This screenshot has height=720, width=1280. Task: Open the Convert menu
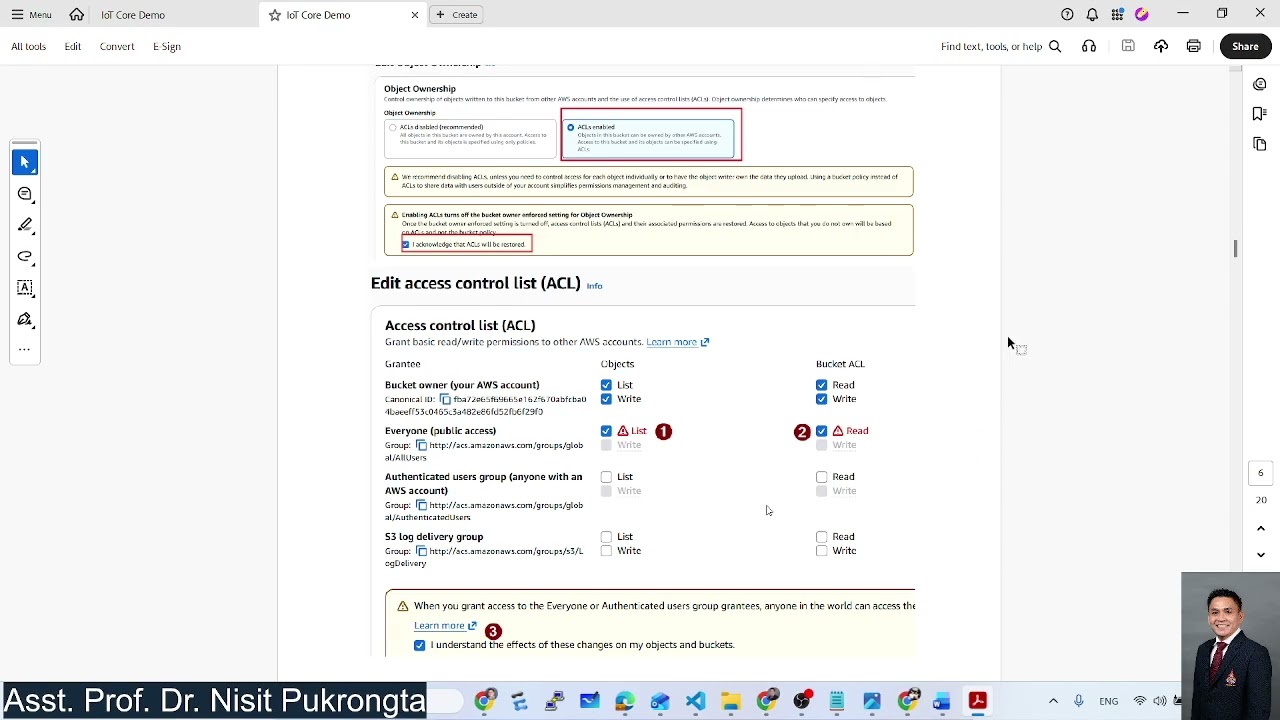click(x=117, y=47)
